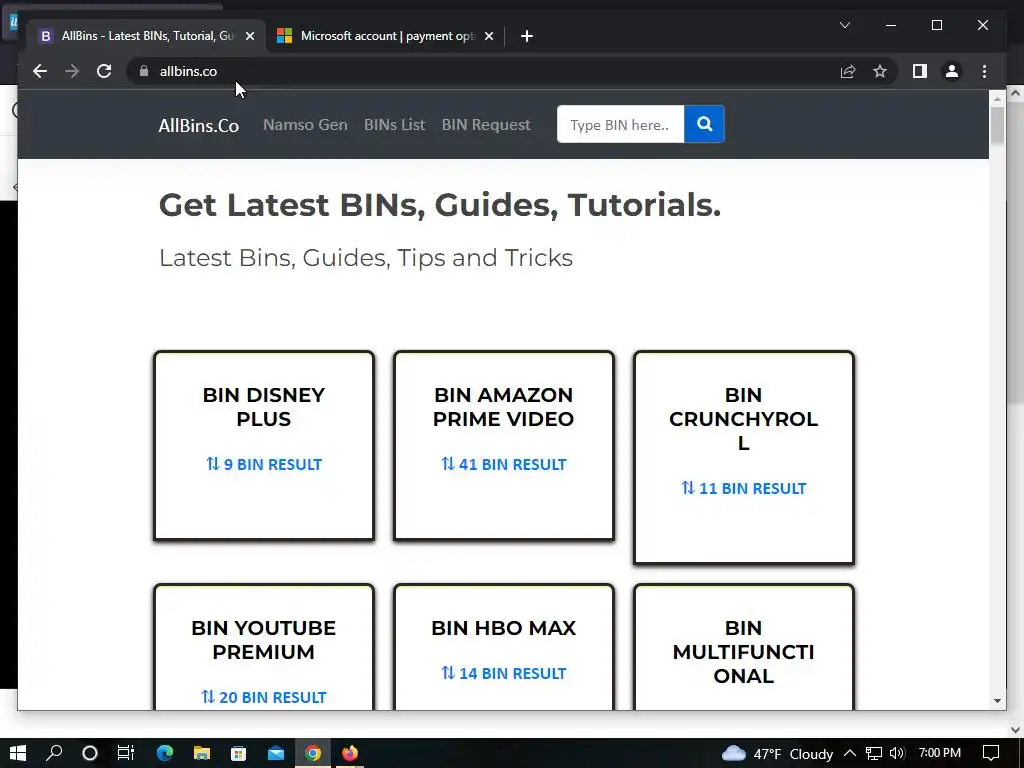Viewport: 1024px width, 768px height.
Task: Open volume control tray icon
Action: click(x=898, y=754)
